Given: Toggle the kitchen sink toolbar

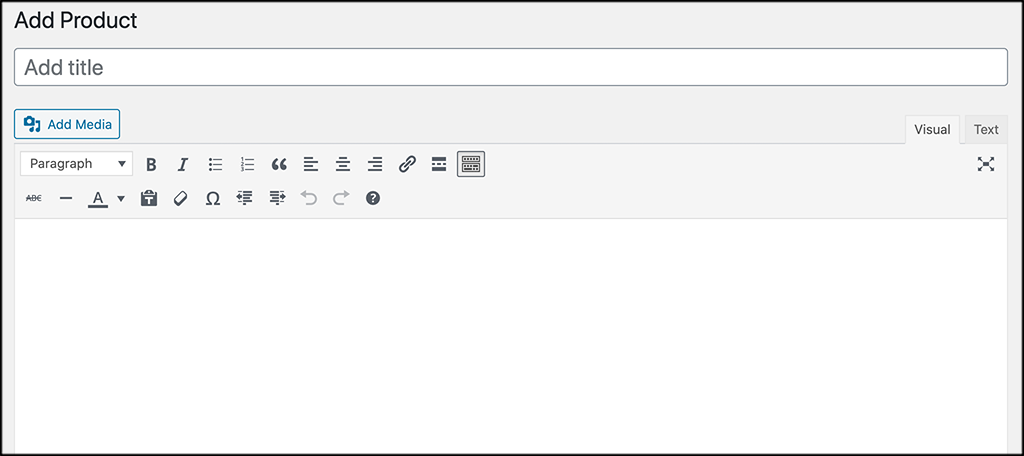Looking at the screenshot, I should (x=471, y=165).
